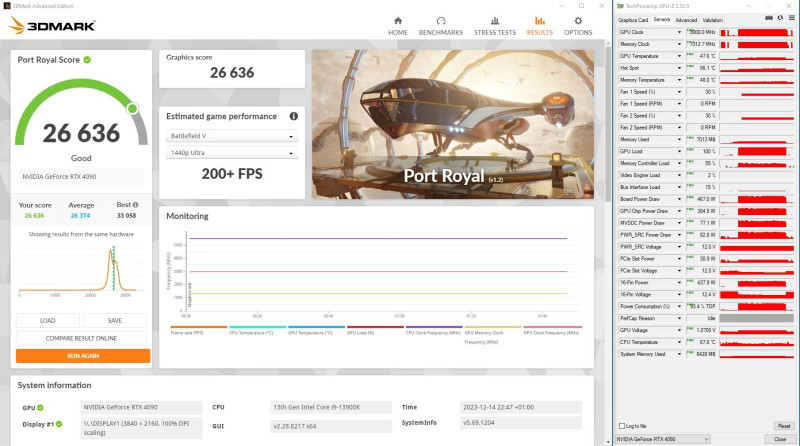
Task: Click the Close button in GPU-Z
Action: [780, 439]
